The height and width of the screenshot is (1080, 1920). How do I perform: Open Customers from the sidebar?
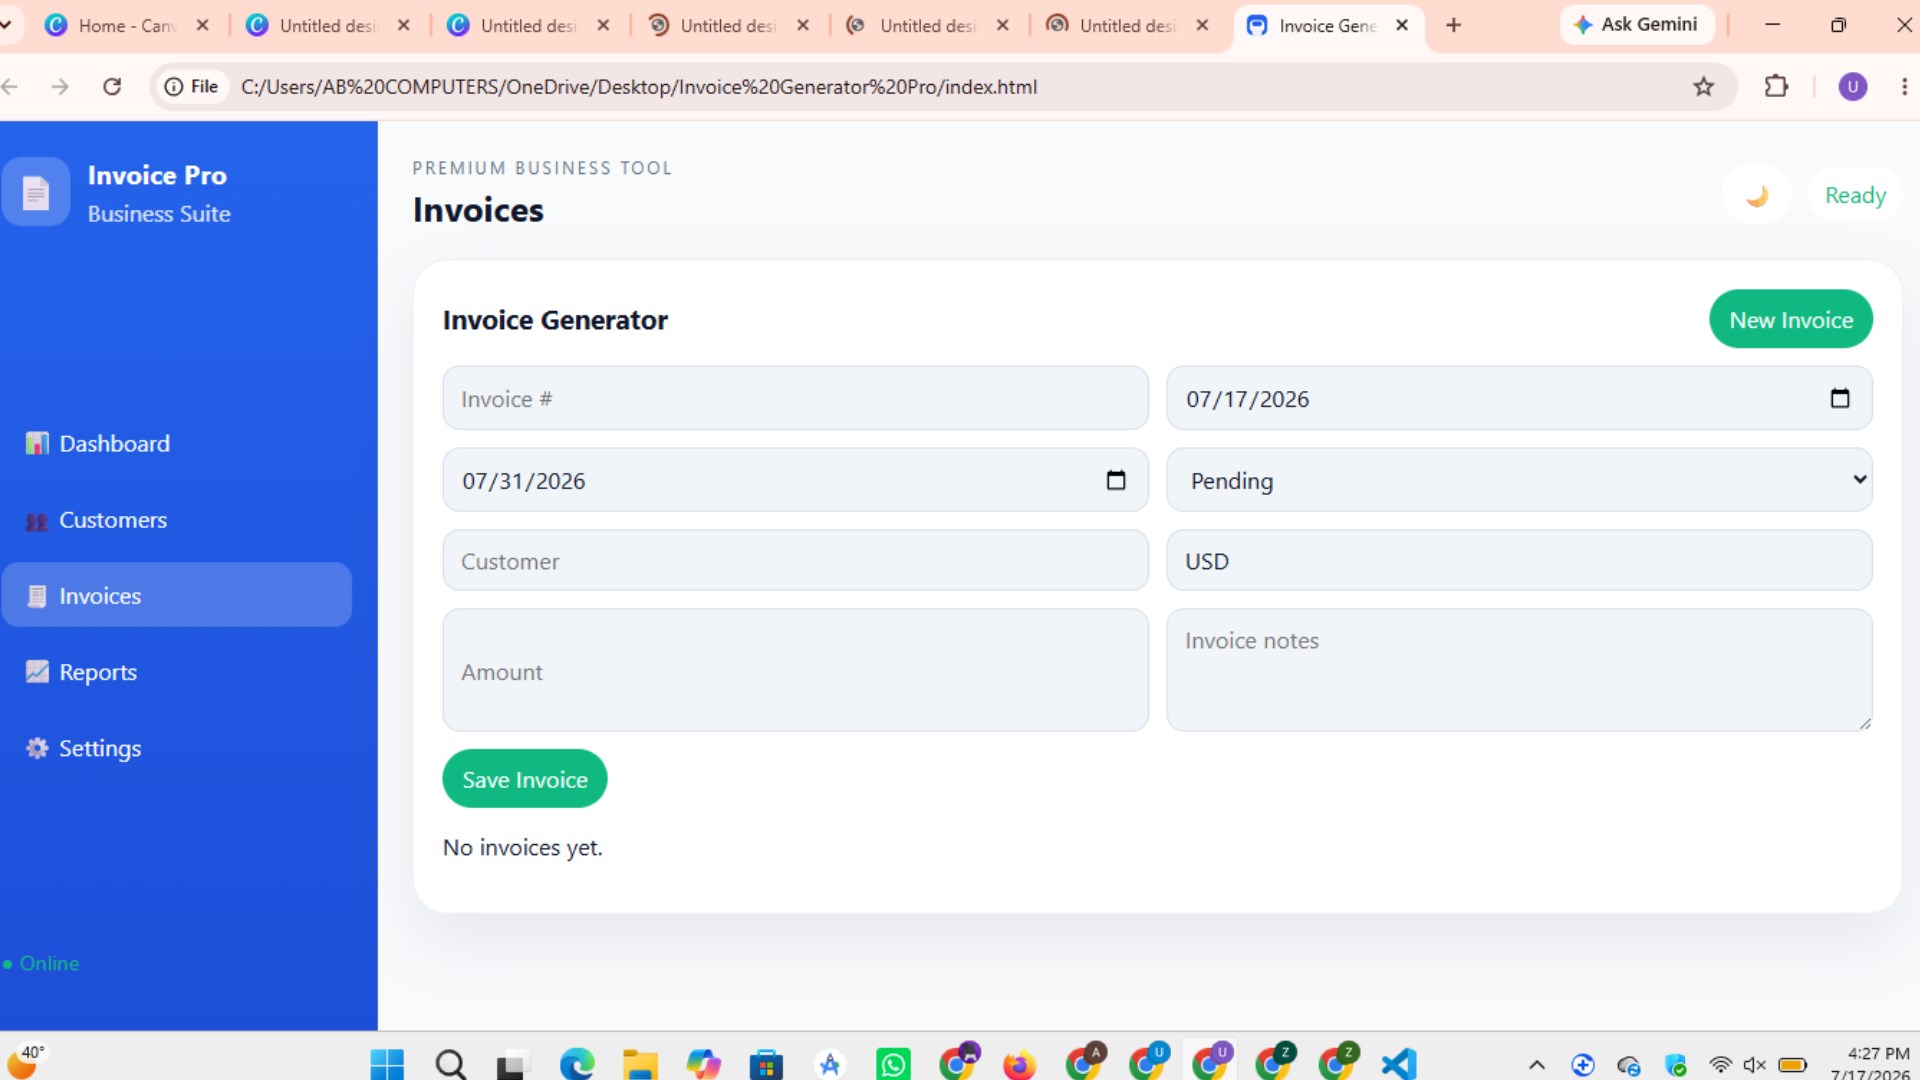tap(177, 520)
